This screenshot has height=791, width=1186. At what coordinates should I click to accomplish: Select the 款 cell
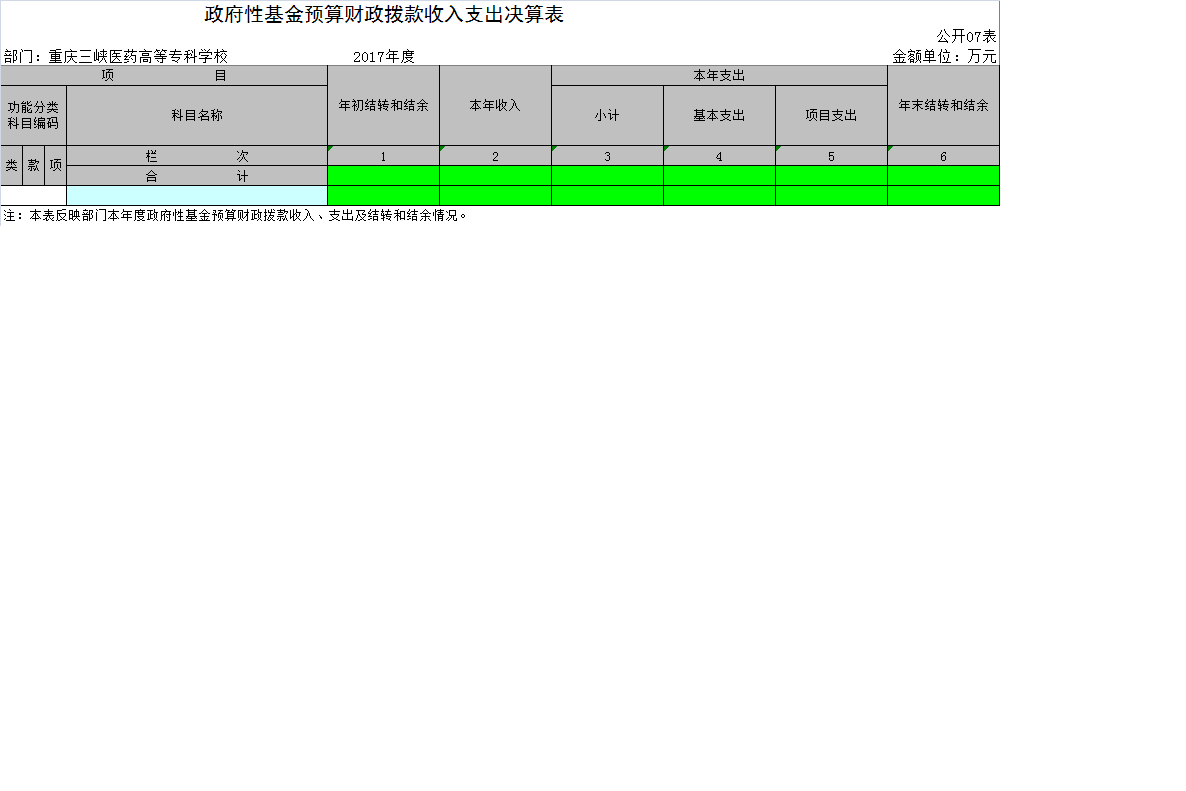click(33, 166)
